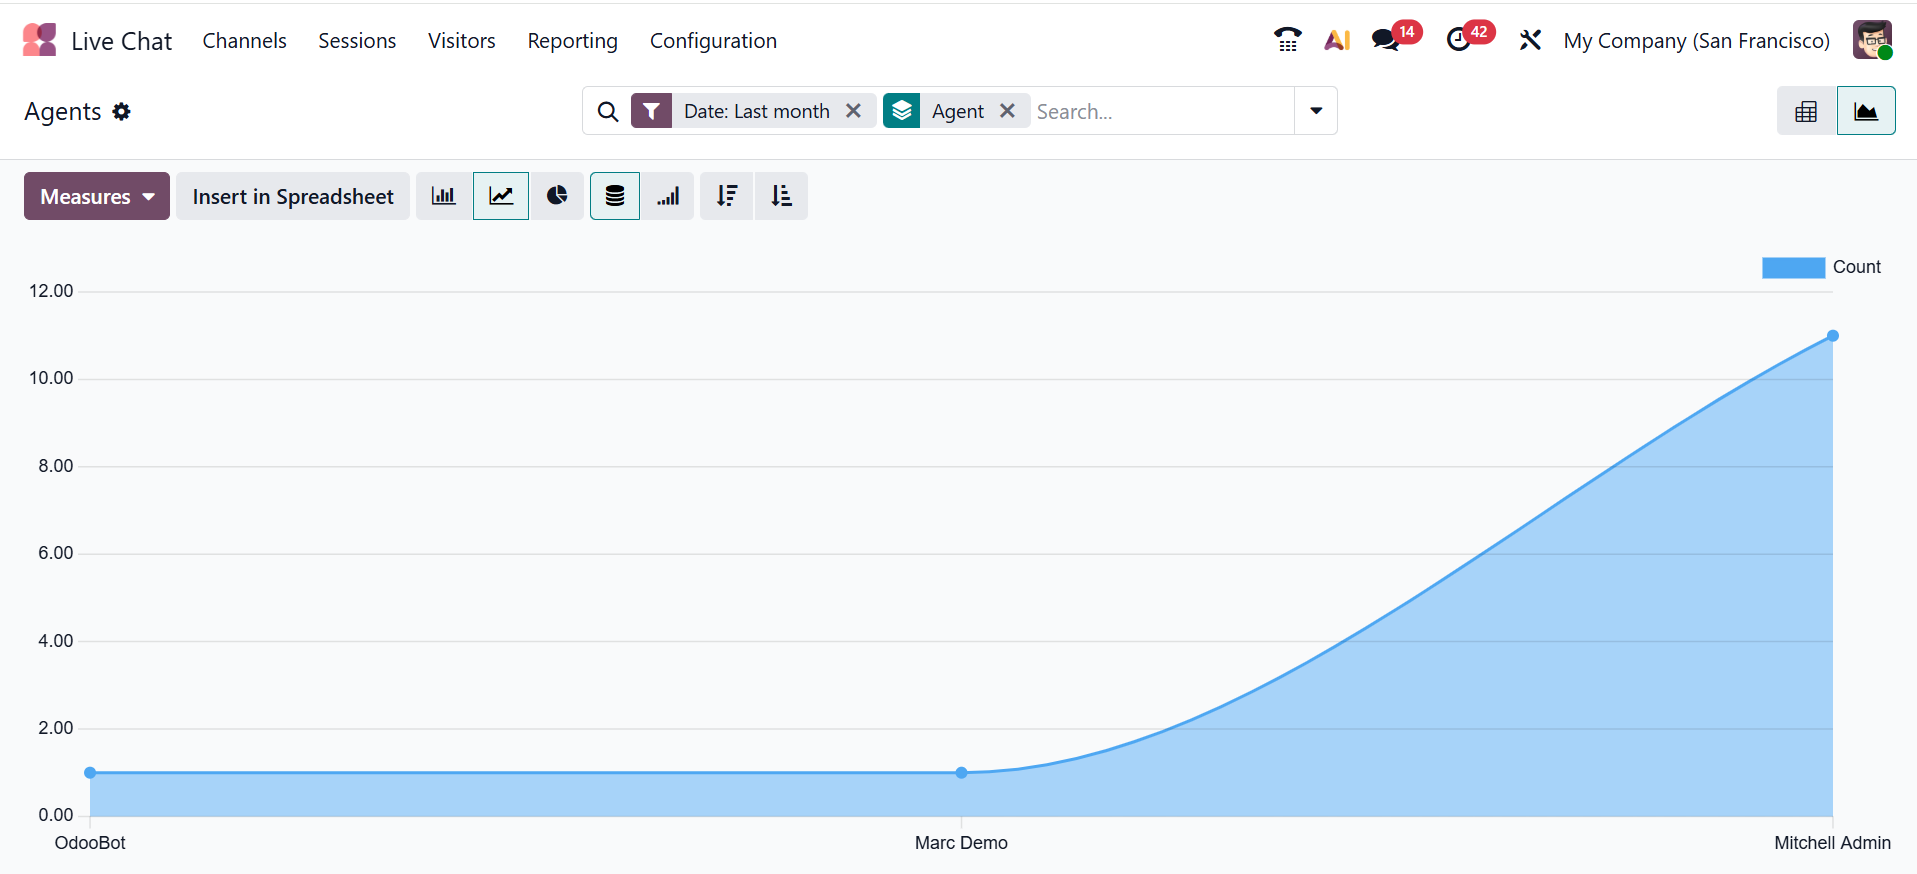Toggle line chart mode
Screen dimensions: 1917x874
tap(501, 196)
